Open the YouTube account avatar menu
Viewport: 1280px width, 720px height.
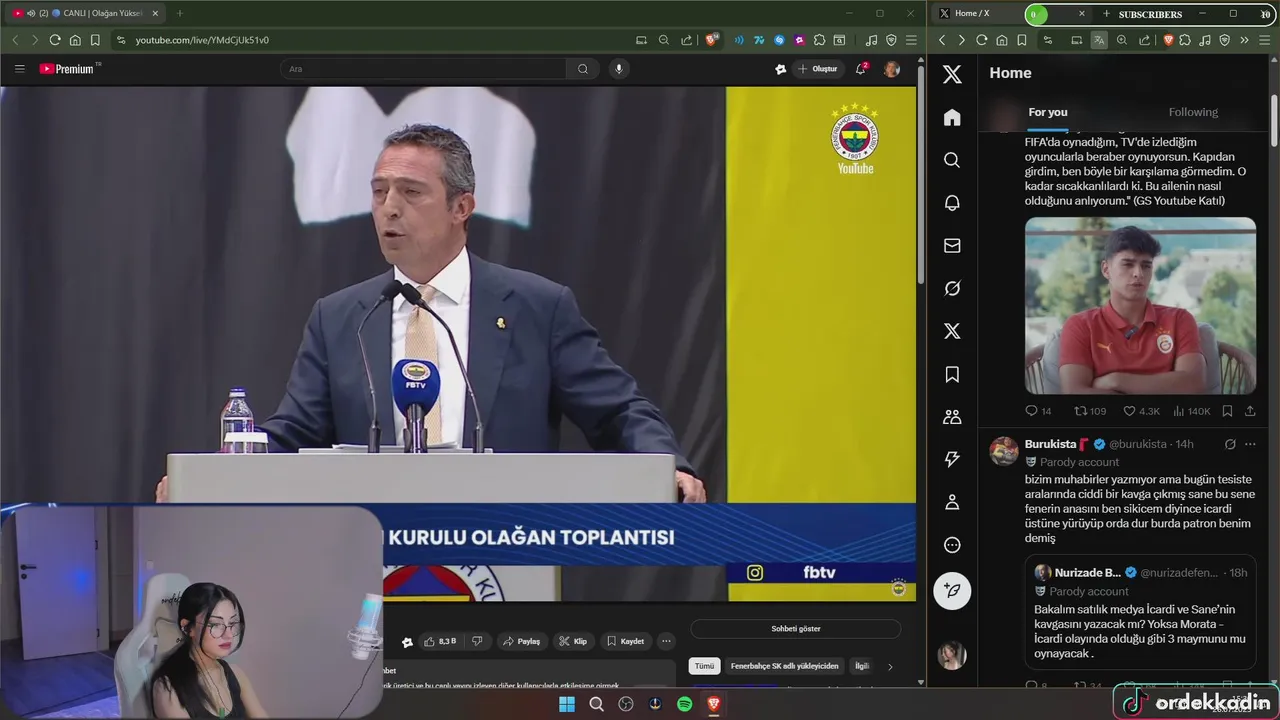892,69
